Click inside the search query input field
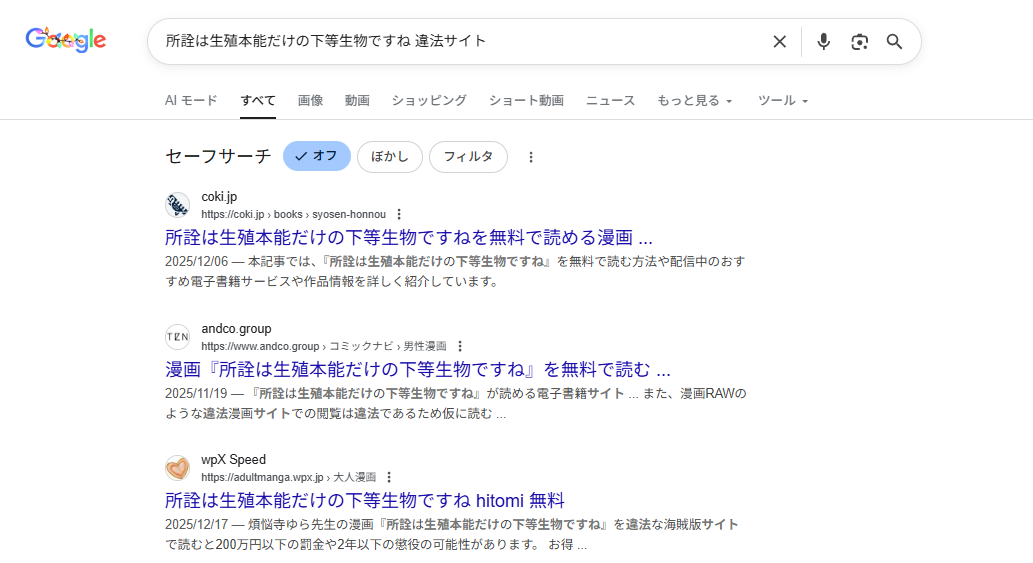 pos(461,41)
